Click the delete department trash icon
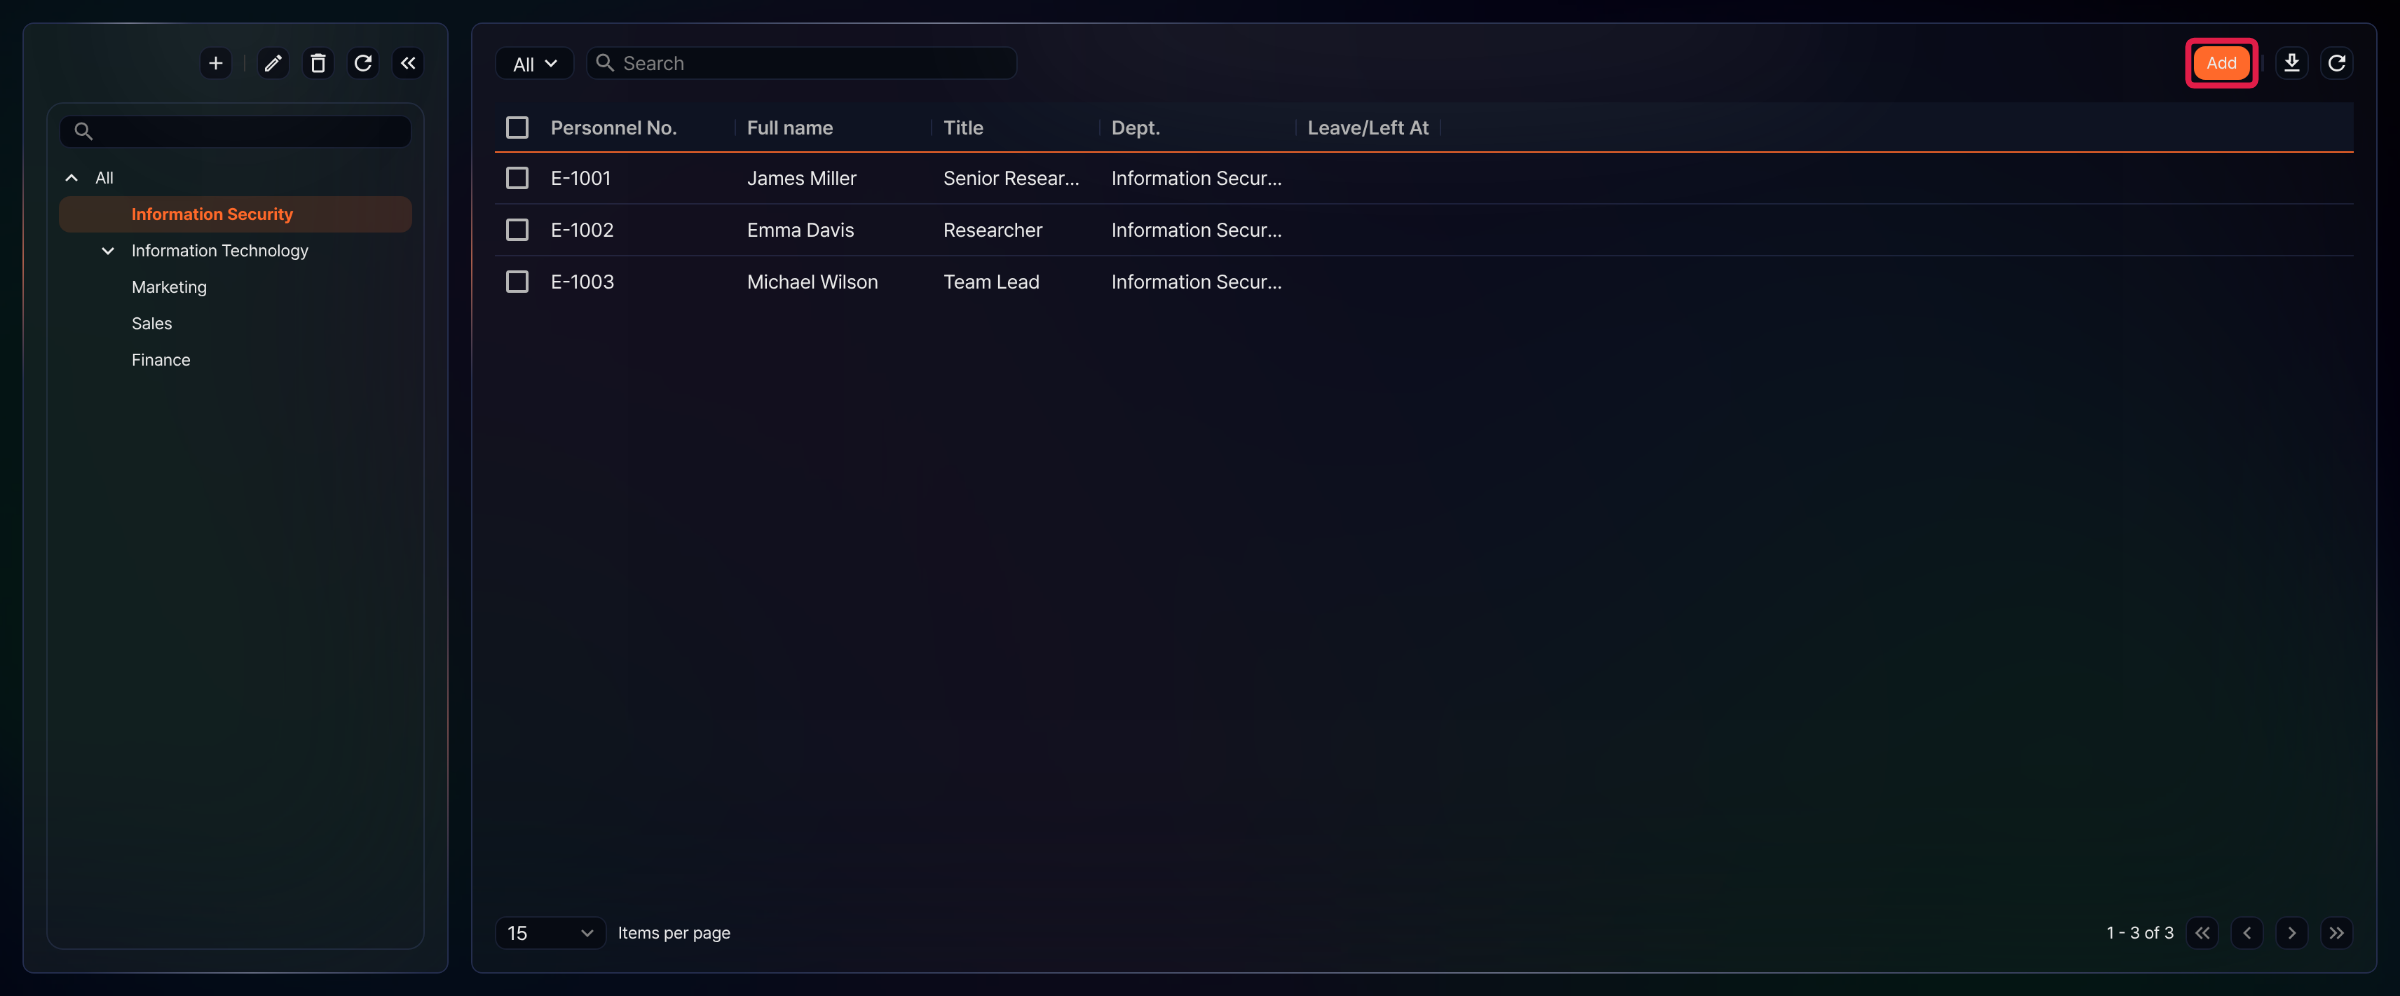 (318, 63)
